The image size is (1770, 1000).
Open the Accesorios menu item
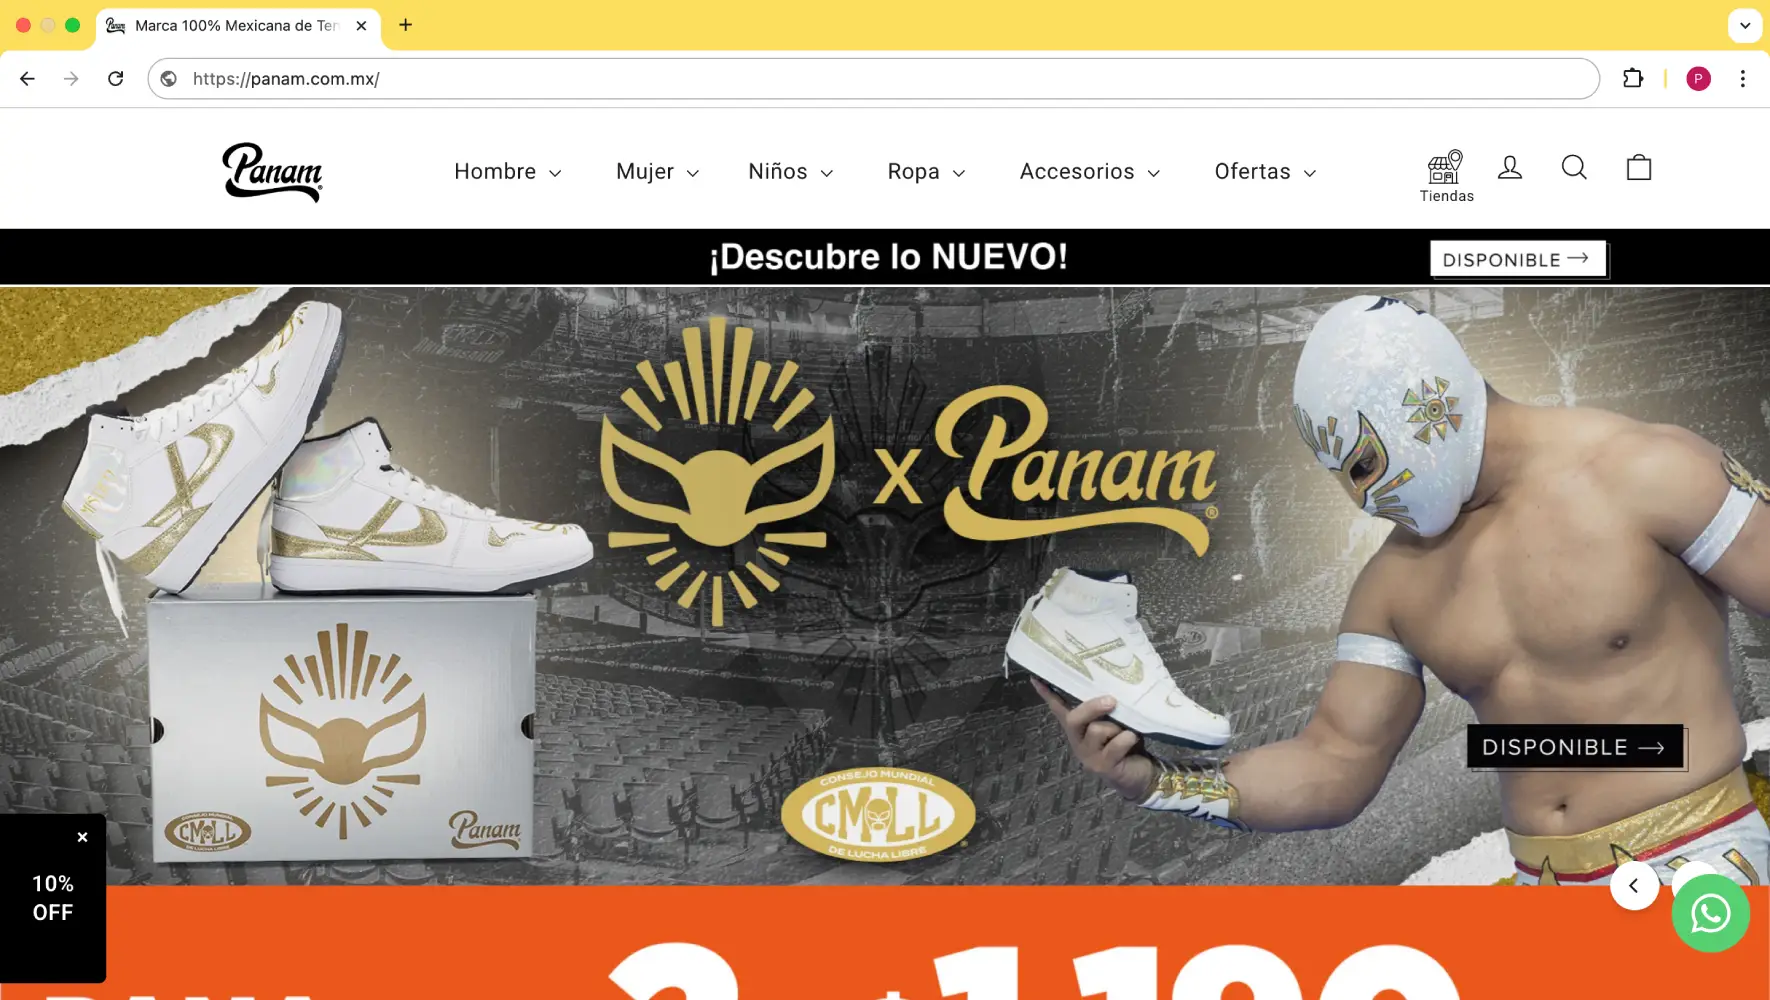[x=1090, y=172]
